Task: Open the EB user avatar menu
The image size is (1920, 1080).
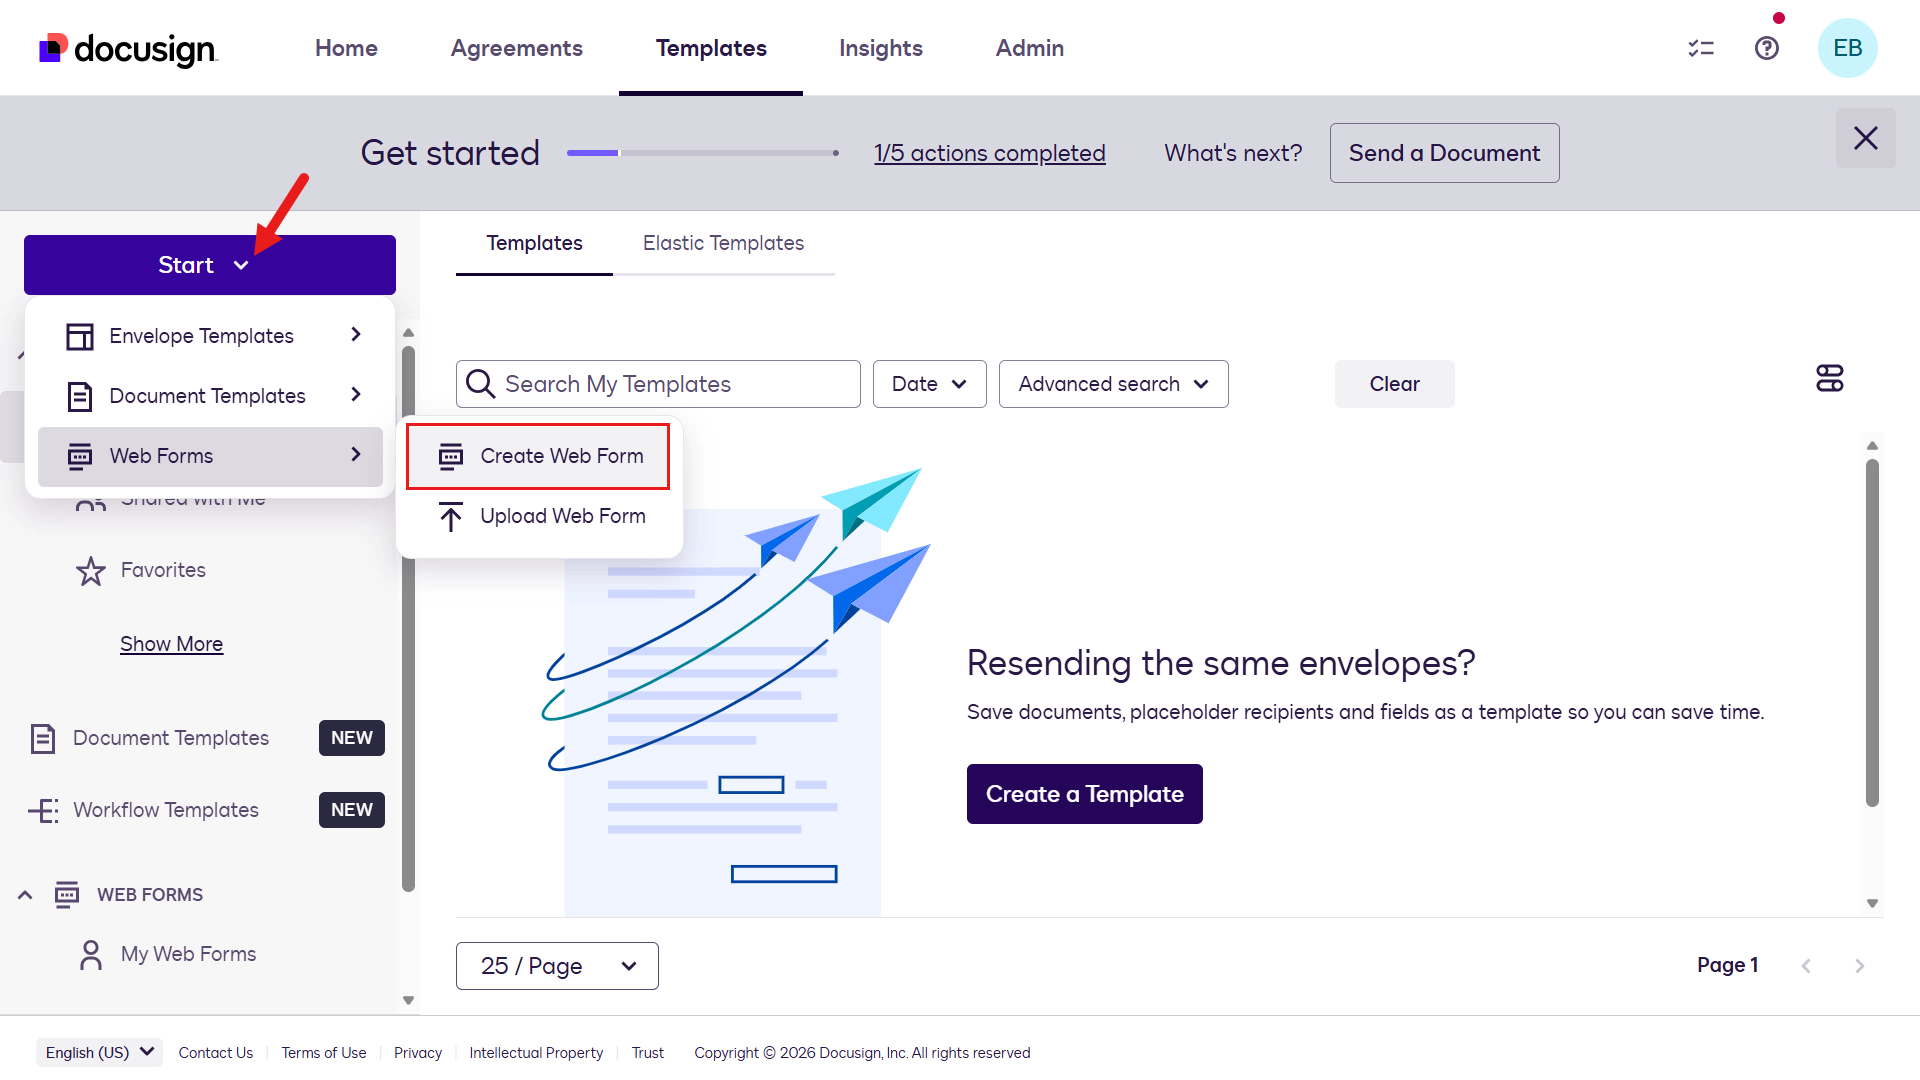Action: click(1847, 48)
